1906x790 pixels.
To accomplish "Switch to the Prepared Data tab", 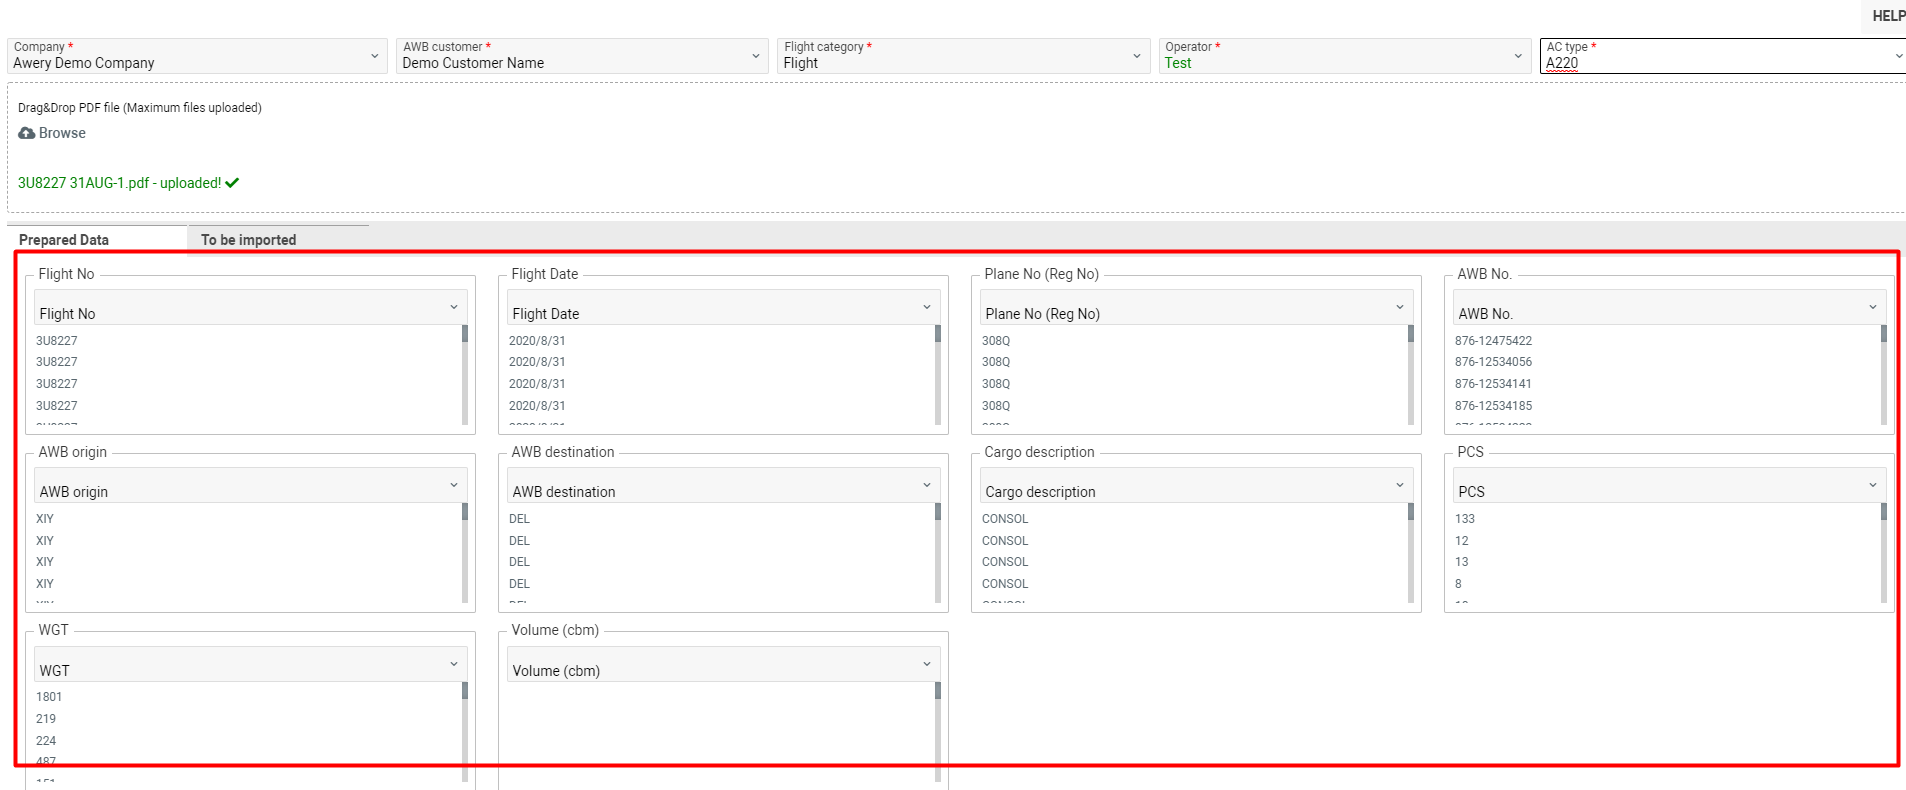I will (64, 240).
